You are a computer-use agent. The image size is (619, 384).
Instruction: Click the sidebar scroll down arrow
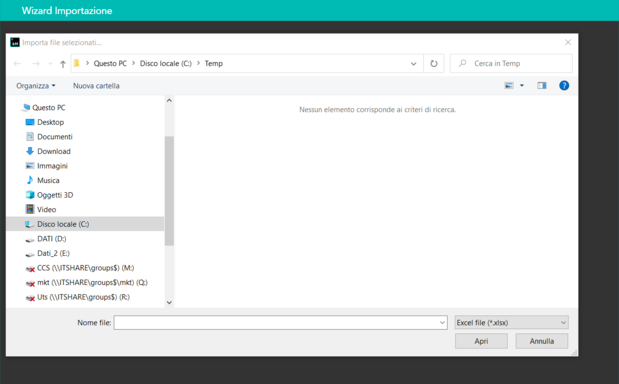coord(169,303)
